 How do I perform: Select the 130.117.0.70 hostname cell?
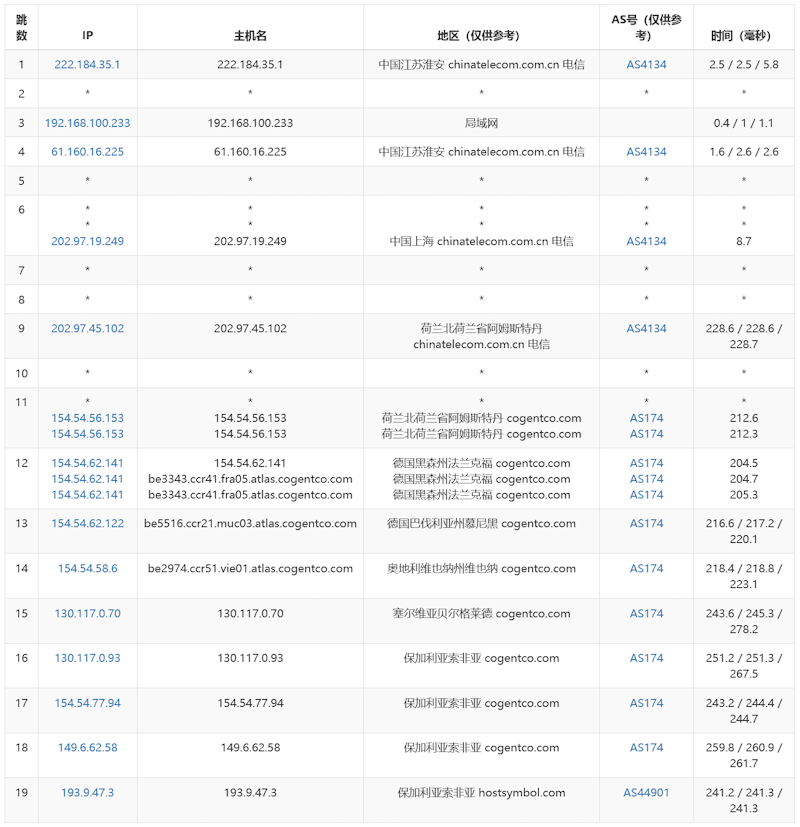250,613
